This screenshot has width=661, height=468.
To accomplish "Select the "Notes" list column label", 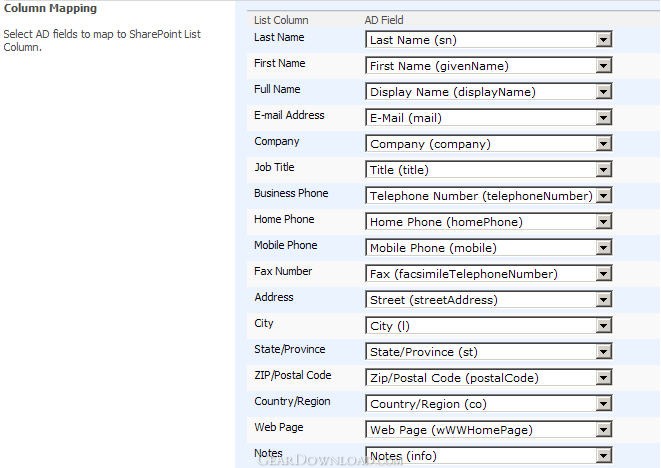I will coord(268,454).
